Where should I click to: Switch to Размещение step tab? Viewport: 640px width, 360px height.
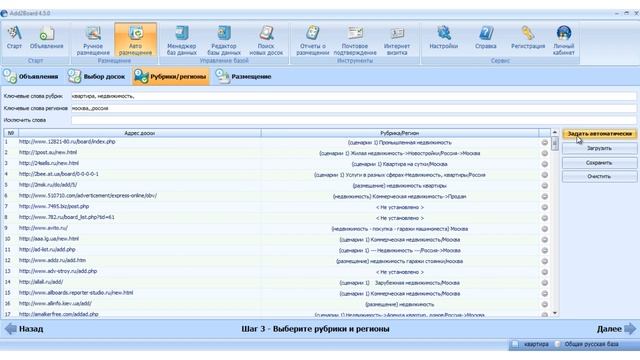[x=244, y=76]
